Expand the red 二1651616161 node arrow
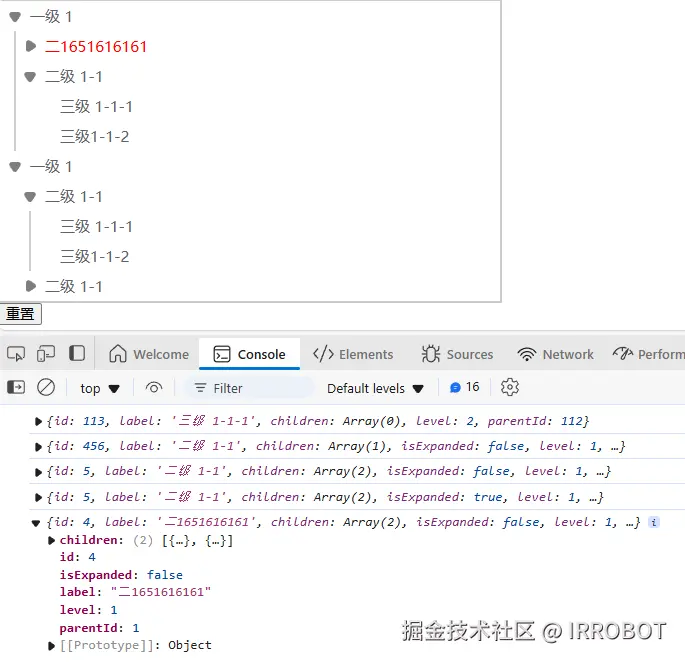Screen dimensions: 685x662 [x=31, y=46]
